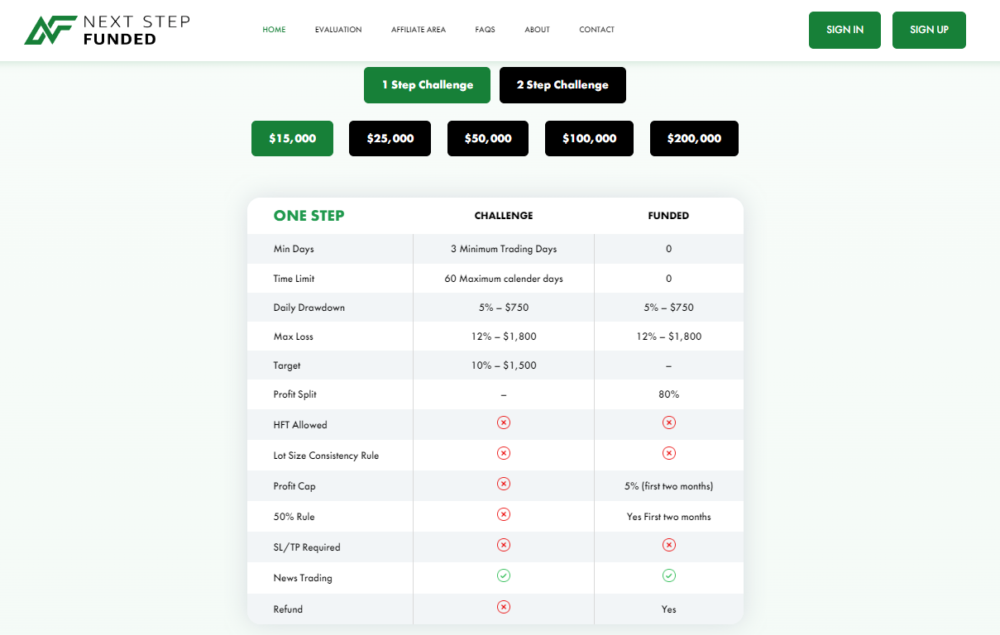Click the Sign Up button
The width and height of the screenshot is (1000, 635).
929,30
